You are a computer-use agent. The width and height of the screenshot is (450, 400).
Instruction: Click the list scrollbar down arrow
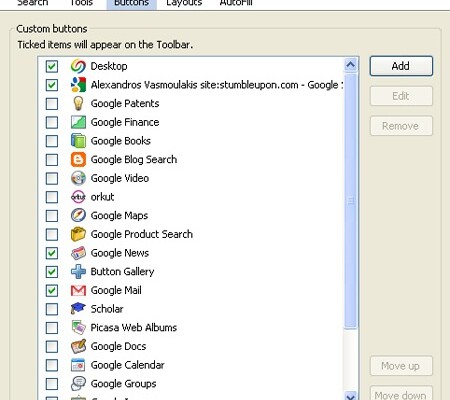click(x=350, y=396)
